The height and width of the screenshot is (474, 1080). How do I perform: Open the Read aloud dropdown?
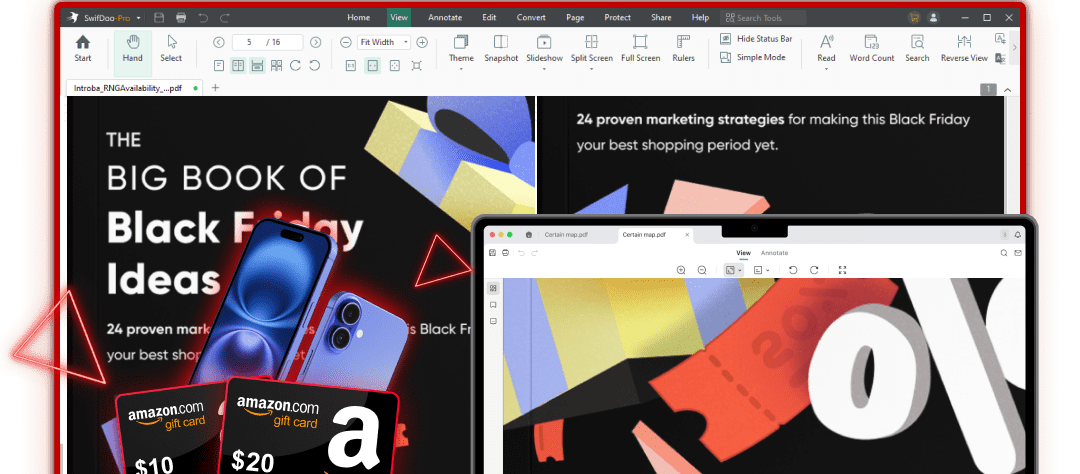(x=827, y=52)
